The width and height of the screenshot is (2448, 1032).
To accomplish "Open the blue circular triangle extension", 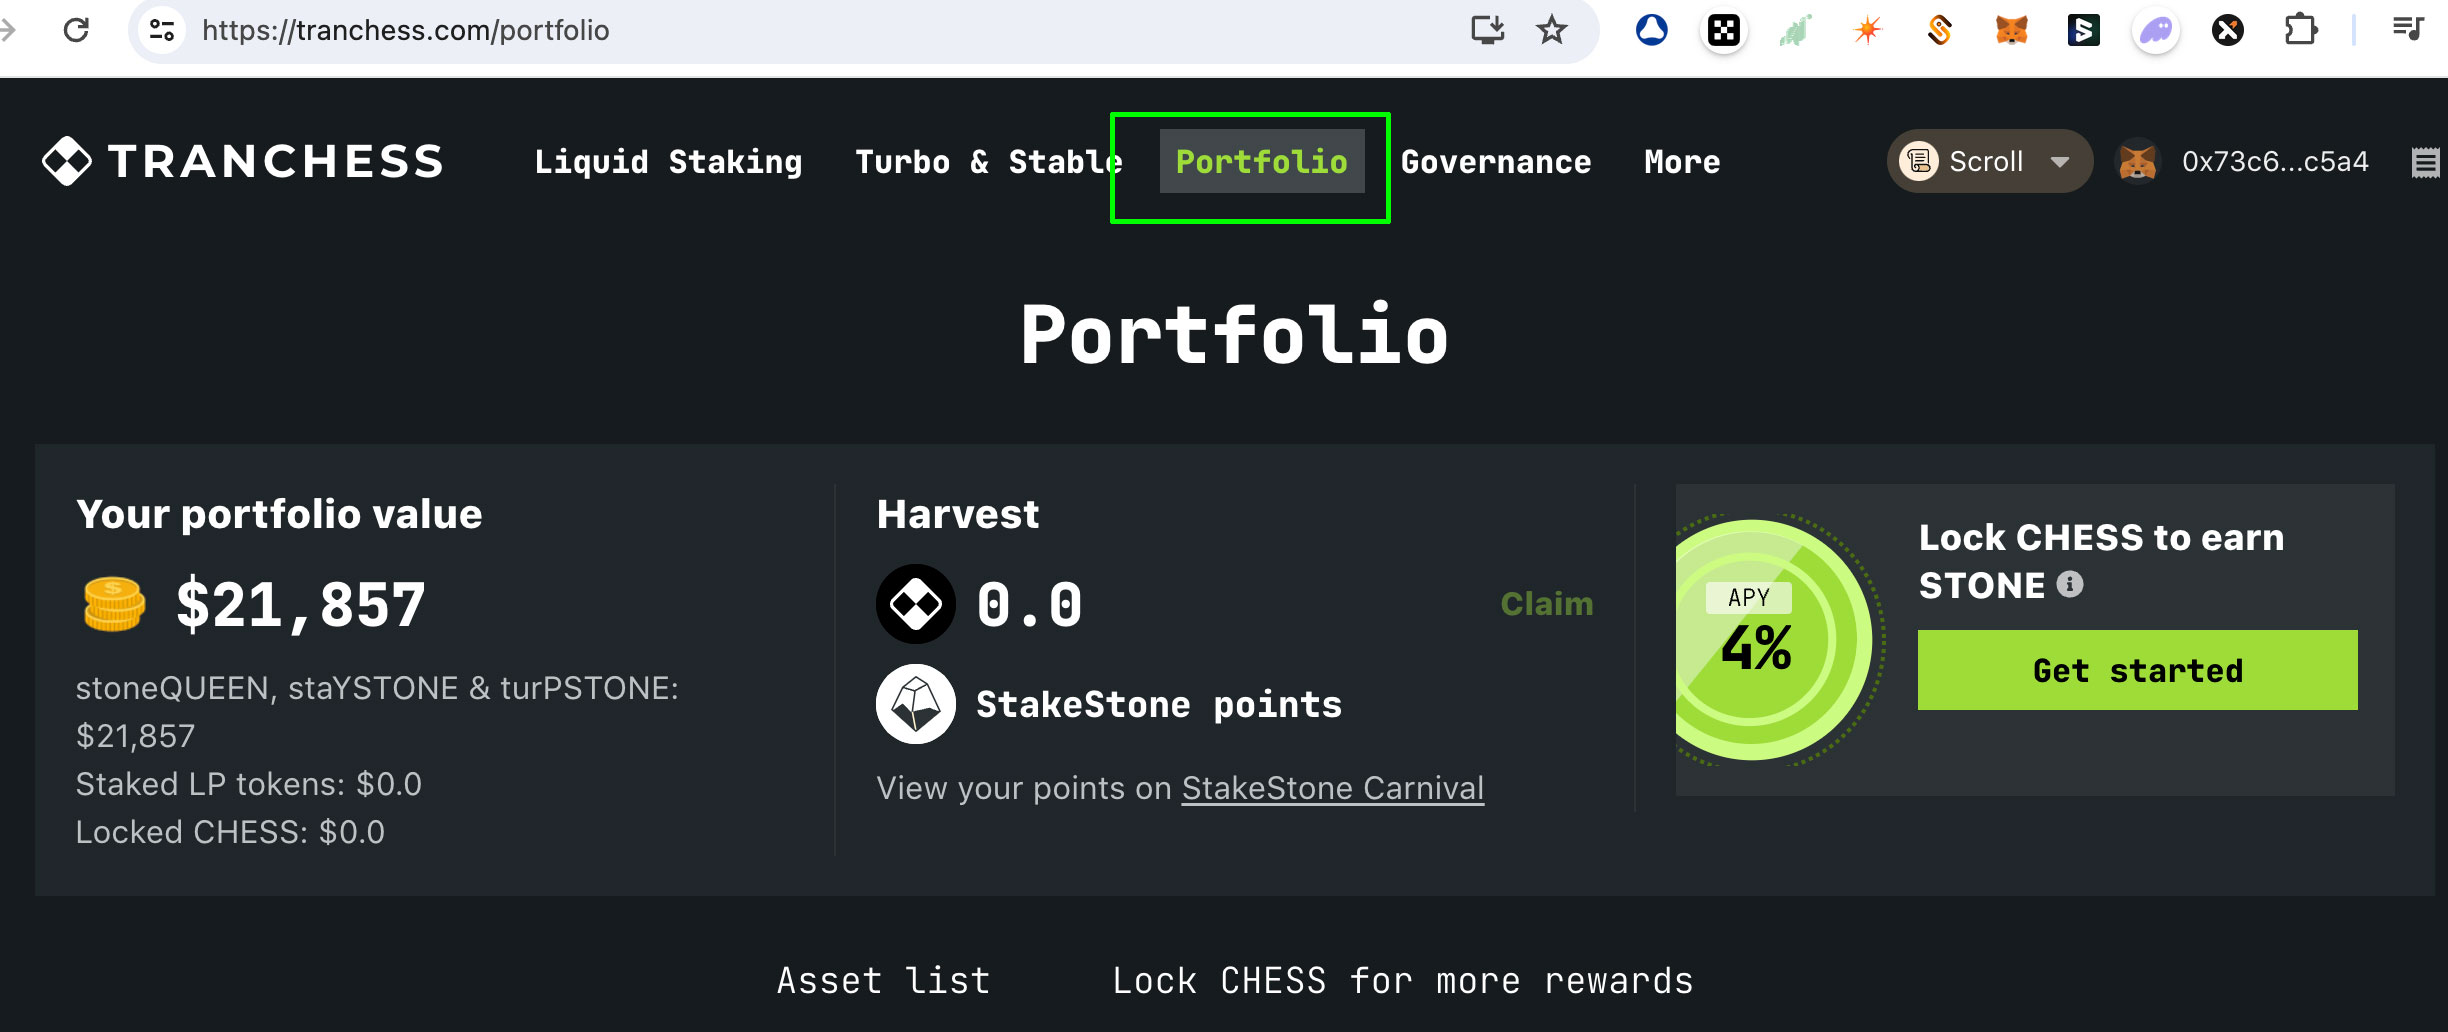I will (1652, 30).
